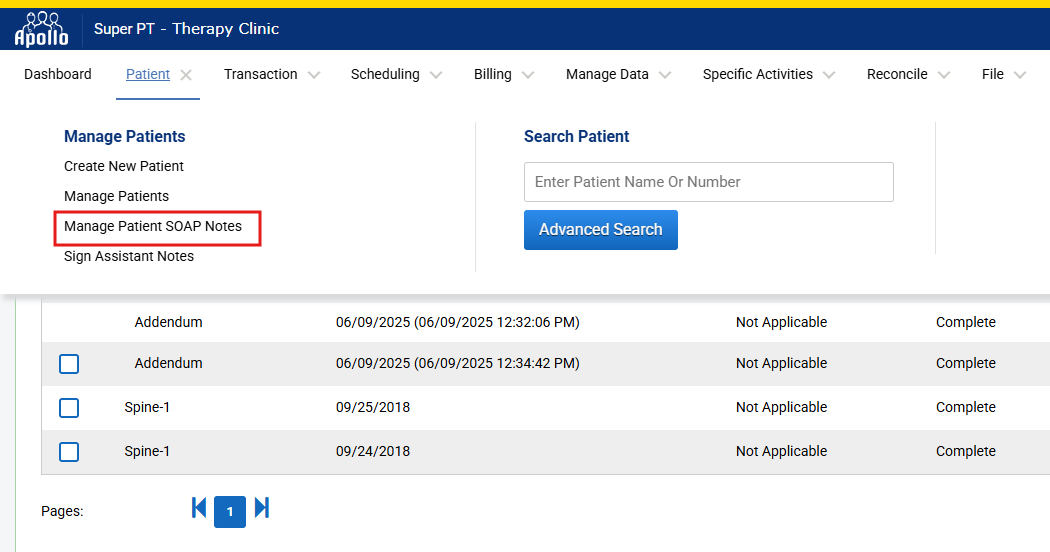
Task: Select Spine-1 in 09/24/2018 row
Action: tap(147, 452)
